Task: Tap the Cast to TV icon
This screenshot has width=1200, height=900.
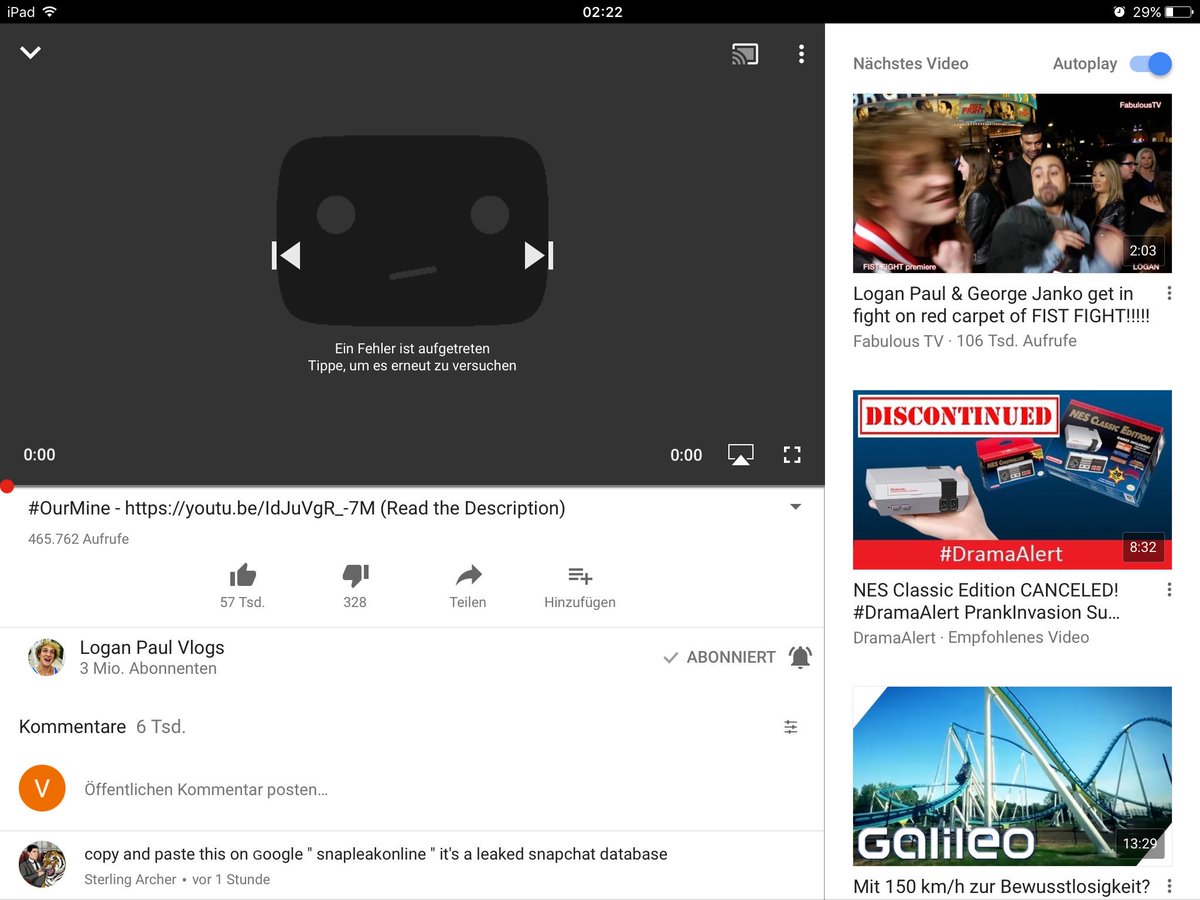Action: pos(745,54)
